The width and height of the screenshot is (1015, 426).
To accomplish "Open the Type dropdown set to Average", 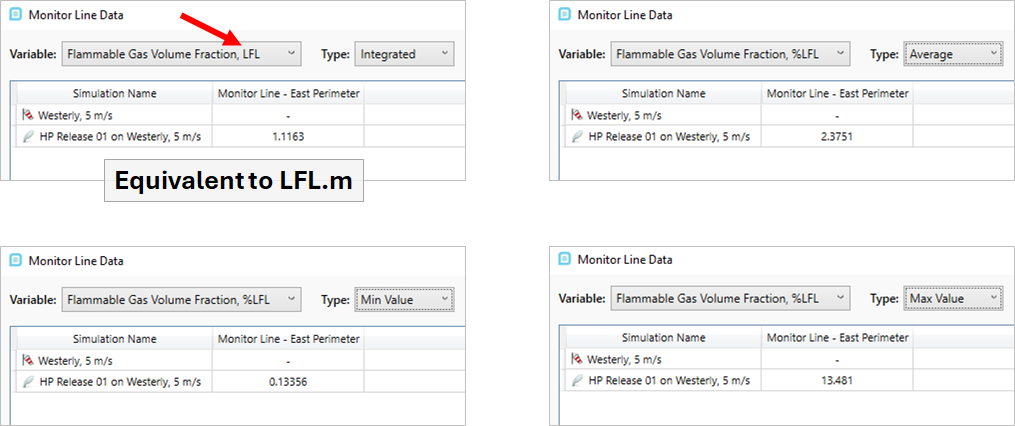I will [954, 54].
